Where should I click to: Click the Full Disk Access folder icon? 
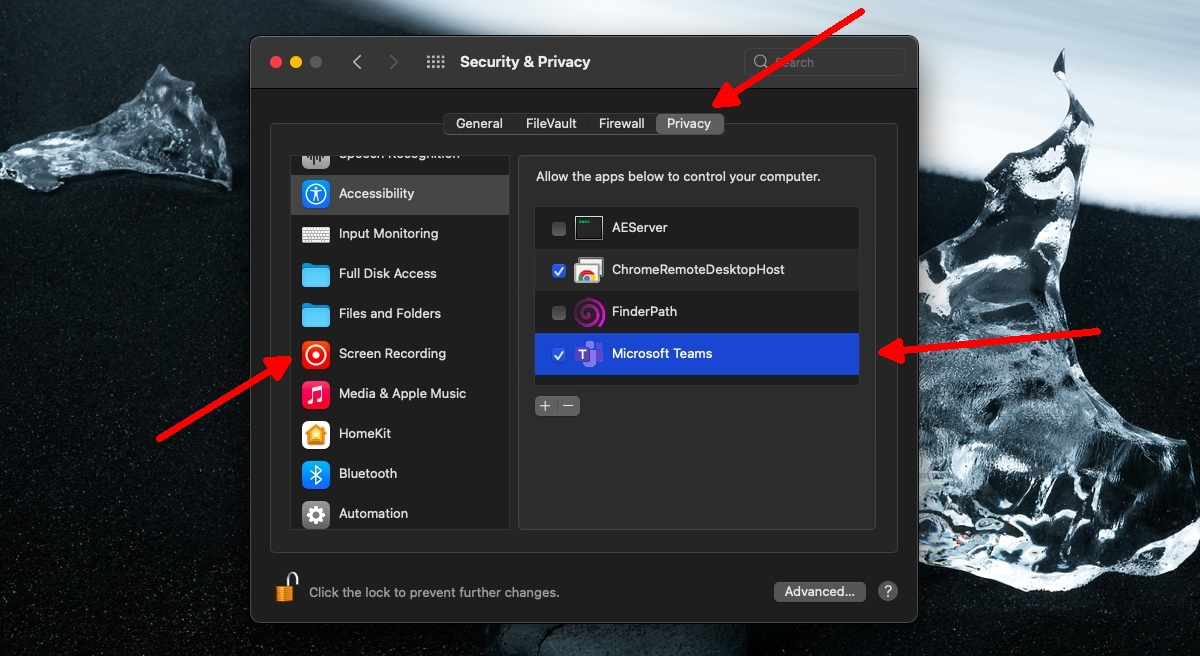coord(316,274)
